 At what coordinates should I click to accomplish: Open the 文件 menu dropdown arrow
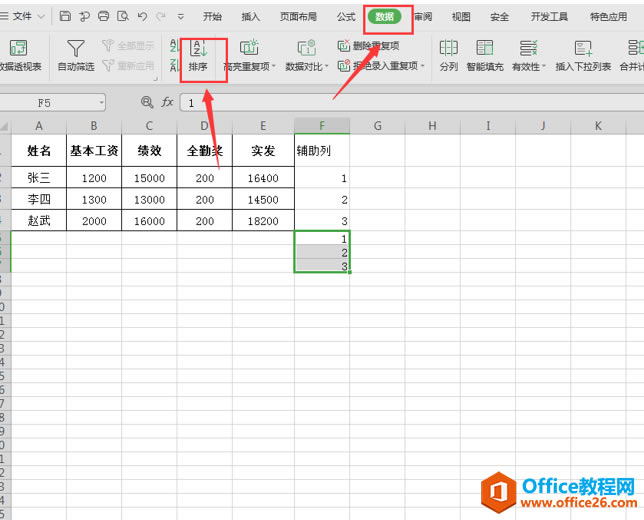(41, 16)
